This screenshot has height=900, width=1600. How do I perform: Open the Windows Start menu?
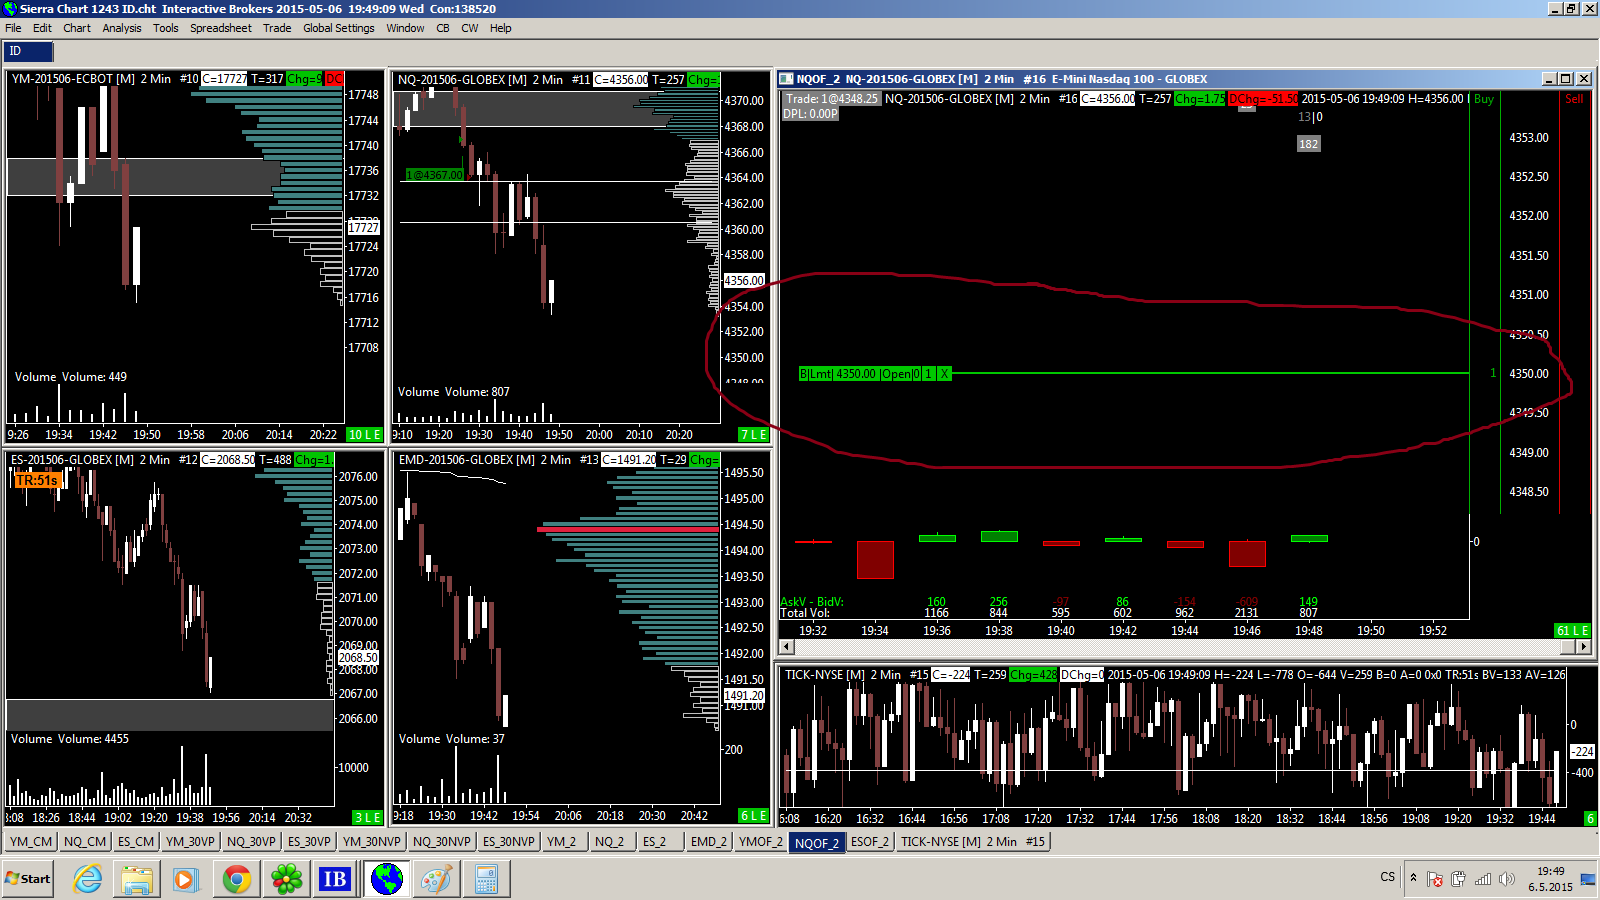click(x=28, y=879)
